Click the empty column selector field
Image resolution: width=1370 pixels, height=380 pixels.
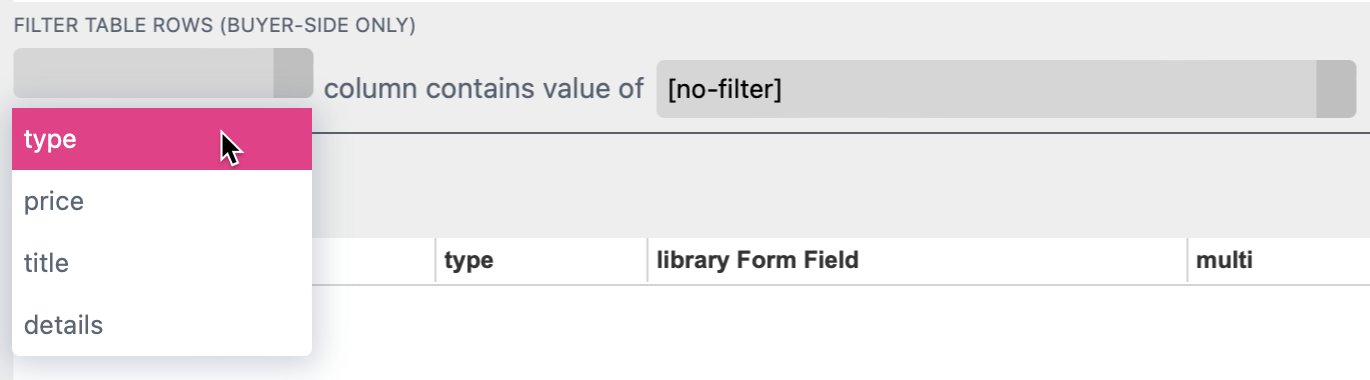click(x=144, y=73)
